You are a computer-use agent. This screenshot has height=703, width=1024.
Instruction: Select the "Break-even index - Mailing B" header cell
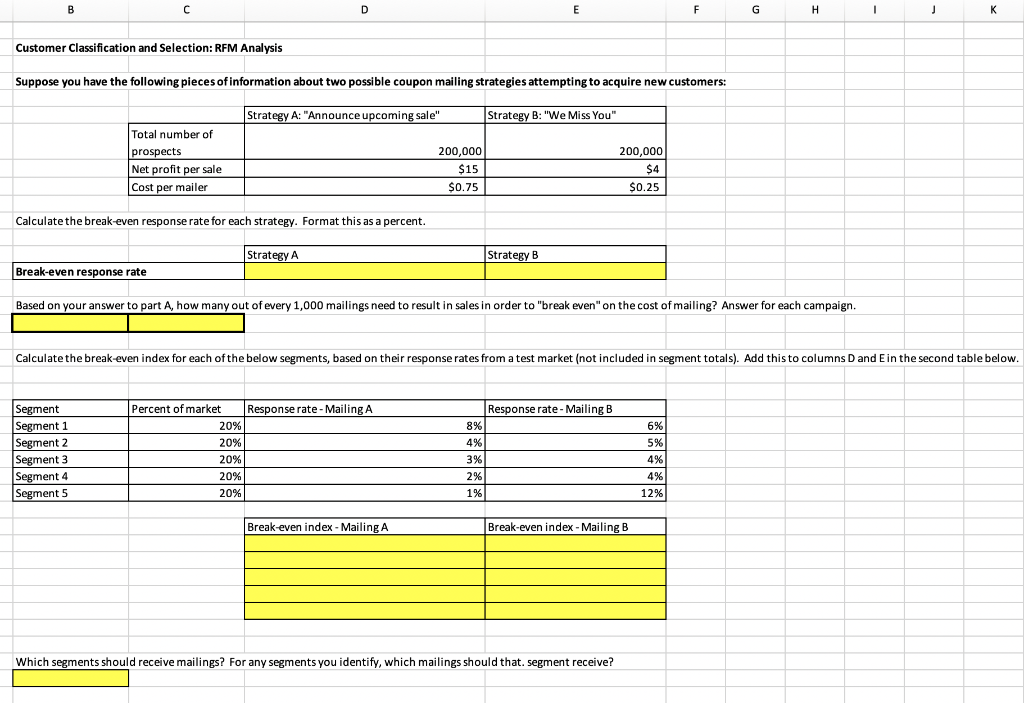(575, 526)
